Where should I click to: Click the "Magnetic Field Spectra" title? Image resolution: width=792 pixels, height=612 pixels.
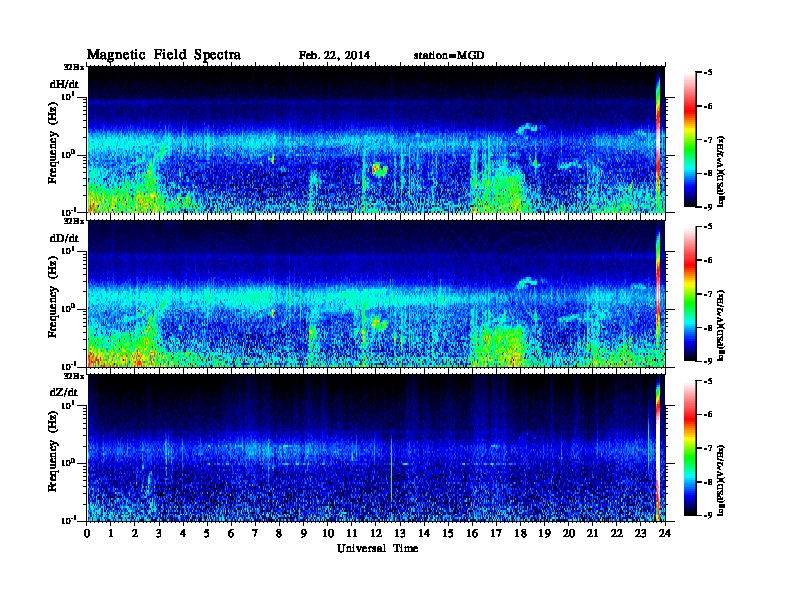164,55
